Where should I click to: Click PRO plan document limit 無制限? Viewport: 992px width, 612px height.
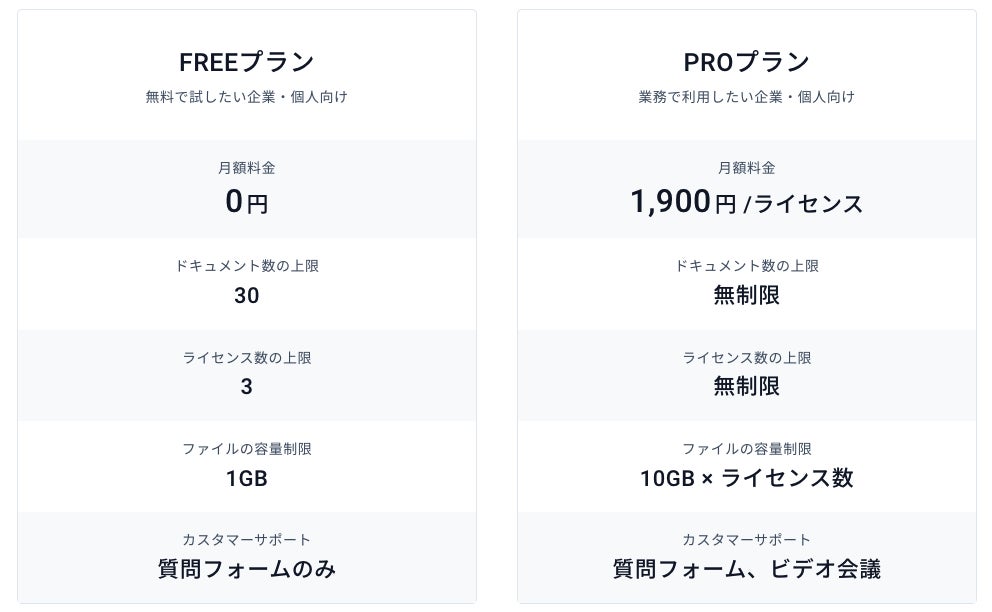(x=746, y=295)
